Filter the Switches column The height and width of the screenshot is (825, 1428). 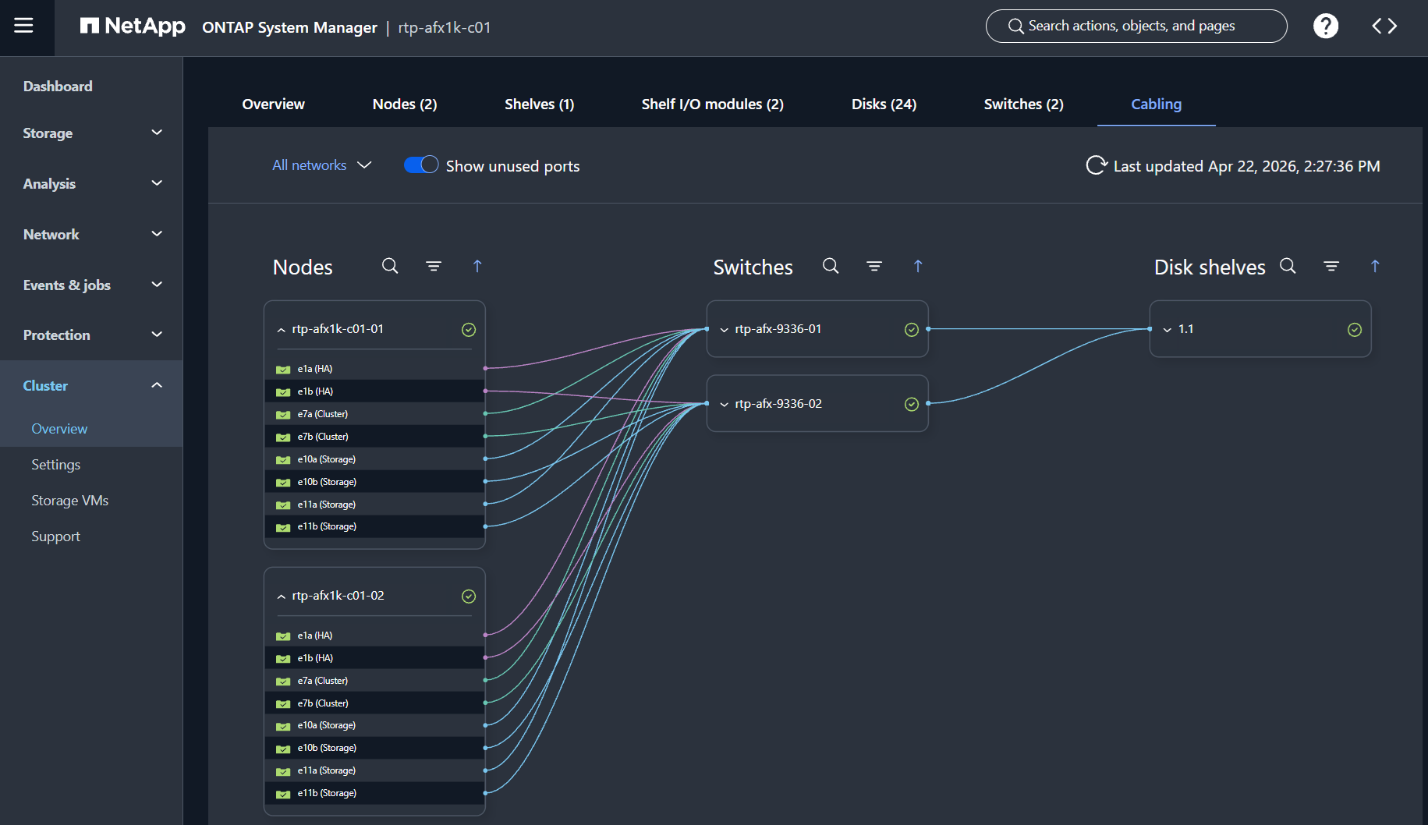(x=874, y=266)
